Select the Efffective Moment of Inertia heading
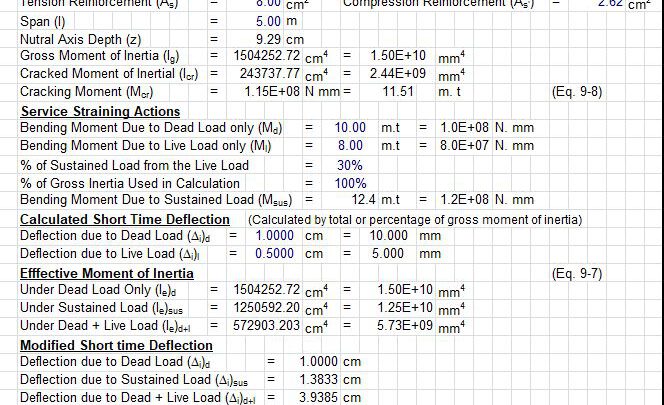Screen dimensions: 664x405 (107, 273)
